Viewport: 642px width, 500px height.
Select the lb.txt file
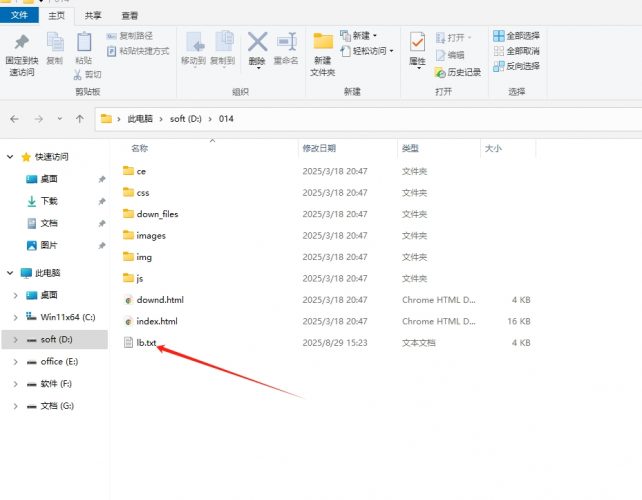click(x=146, y=343)
